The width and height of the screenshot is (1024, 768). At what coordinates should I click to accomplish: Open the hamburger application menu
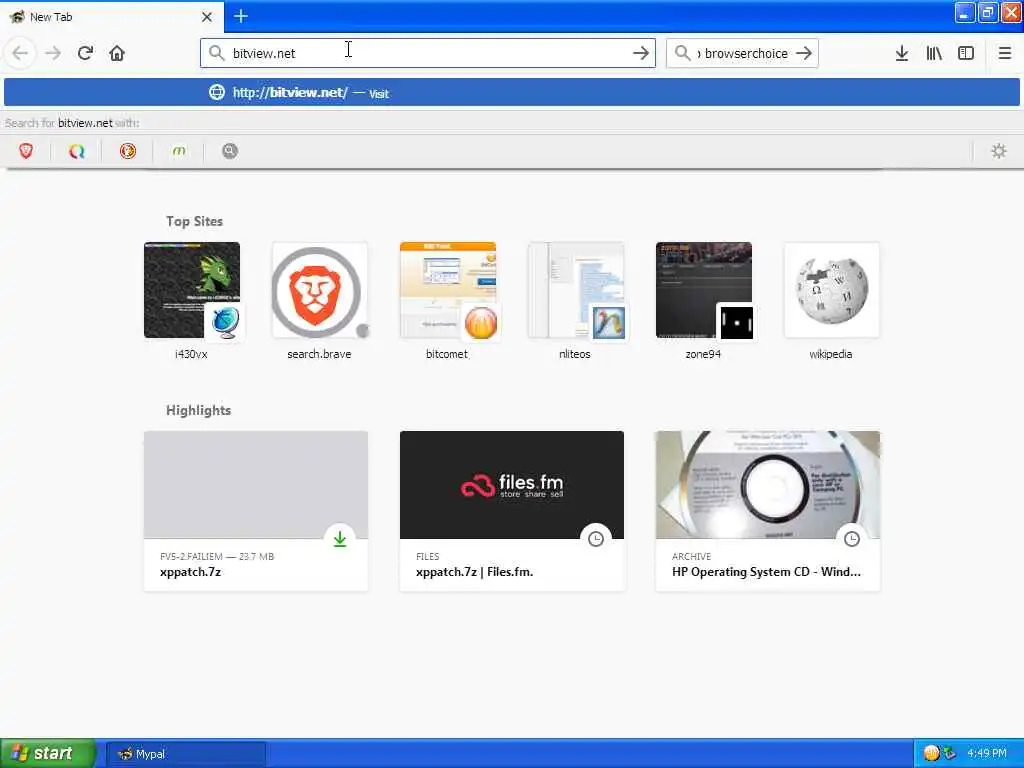[x=1004, y=53]
